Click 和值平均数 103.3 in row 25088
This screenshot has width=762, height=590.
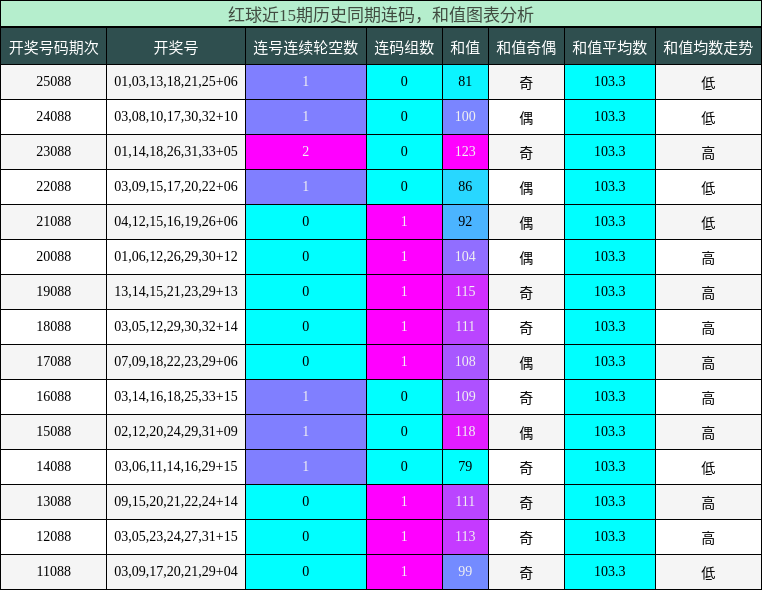pyautogui.click(x=610, y=82)
